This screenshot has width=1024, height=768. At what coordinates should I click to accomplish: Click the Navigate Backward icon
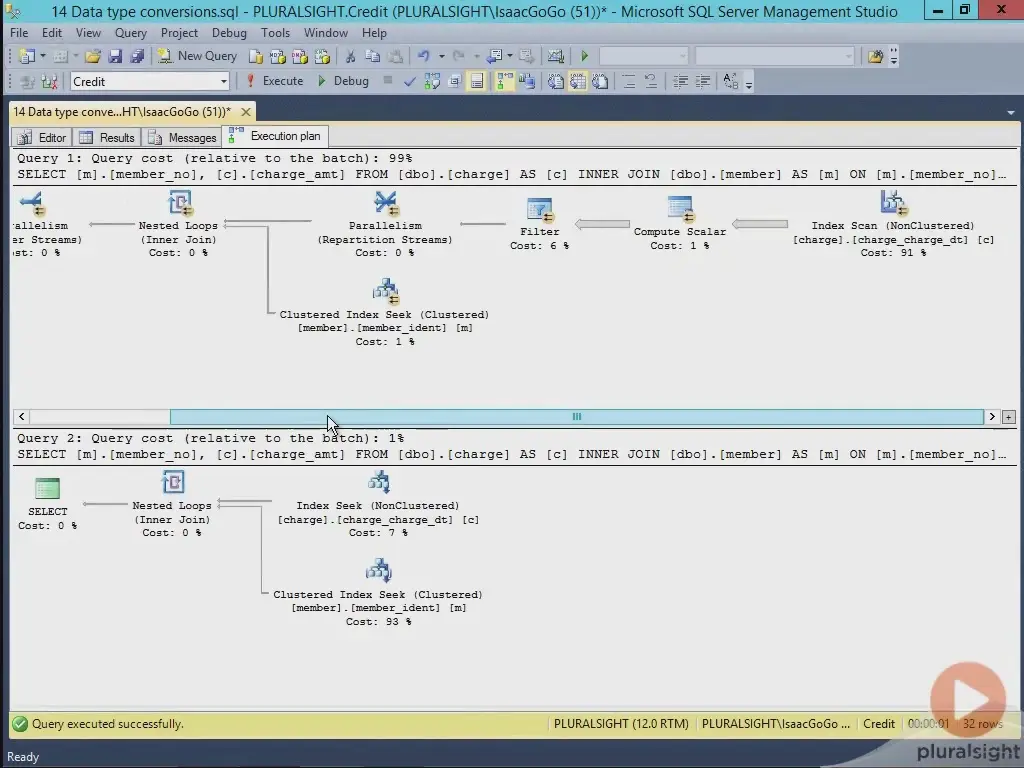point(494,56)
